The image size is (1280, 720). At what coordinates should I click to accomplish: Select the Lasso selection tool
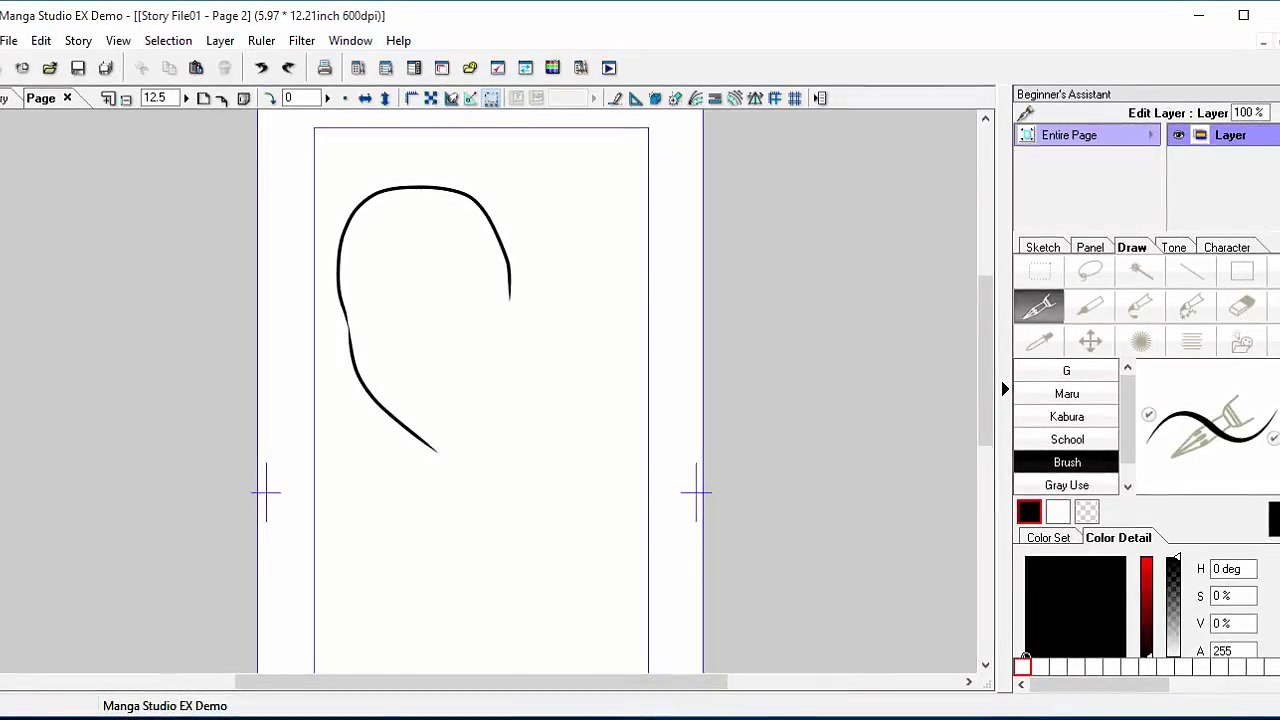click(1090, 271)
